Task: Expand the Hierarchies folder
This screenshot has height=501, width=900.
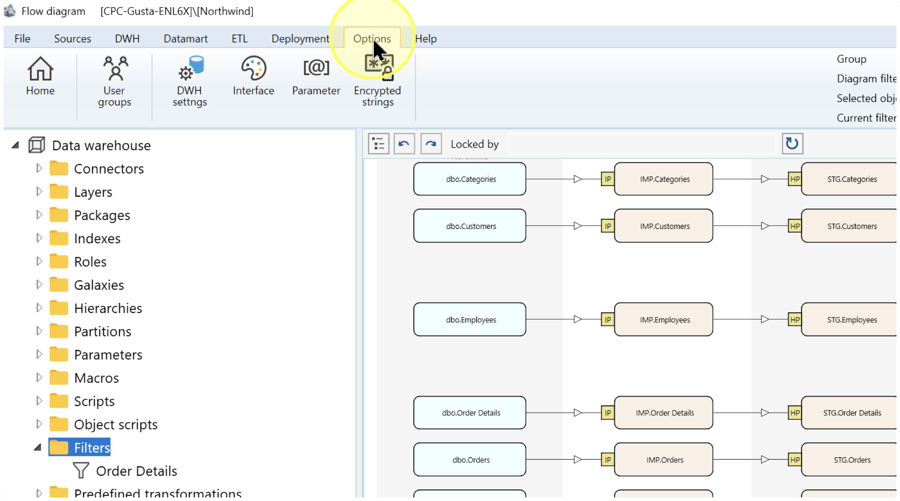Action: point(38,308)
